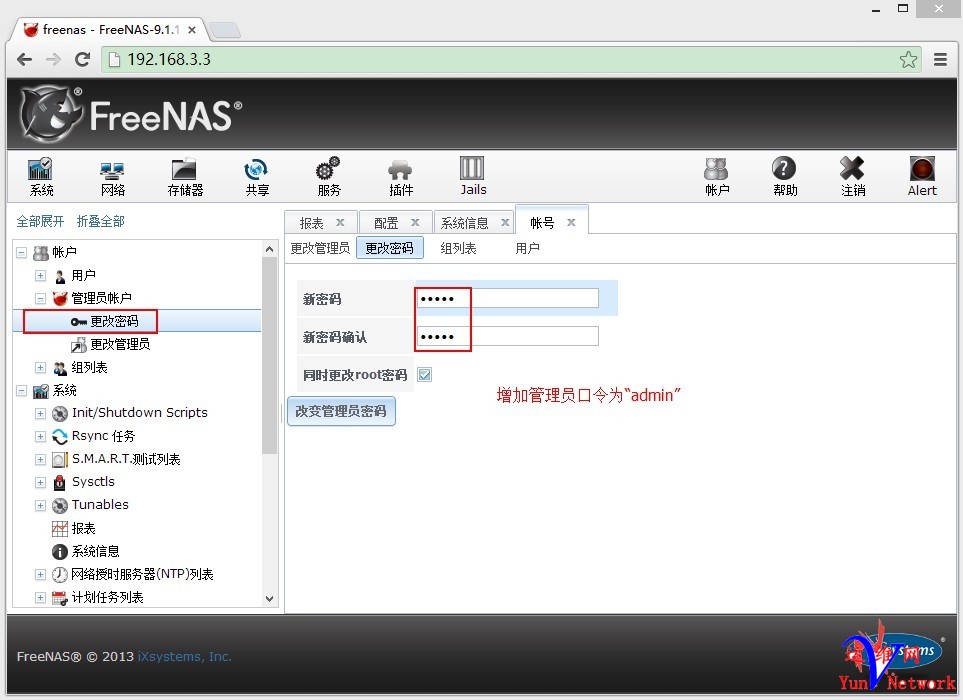The width and height of the screenshot is (963, 700).
Task: Click the 报表 chart icon in tree
Action: point(60,529)
